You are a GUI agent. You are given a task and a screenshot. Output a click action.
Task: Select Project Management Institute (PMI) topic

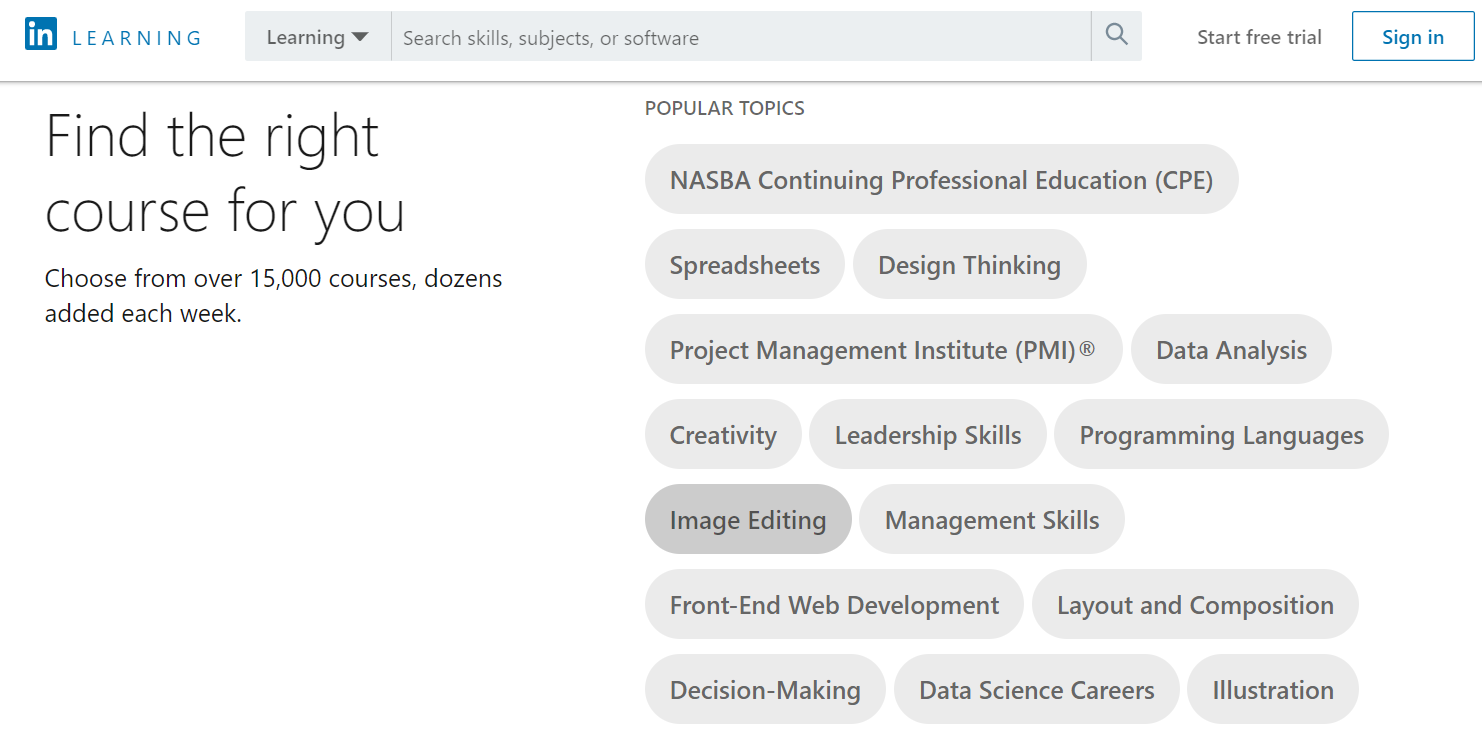(883, 350)
